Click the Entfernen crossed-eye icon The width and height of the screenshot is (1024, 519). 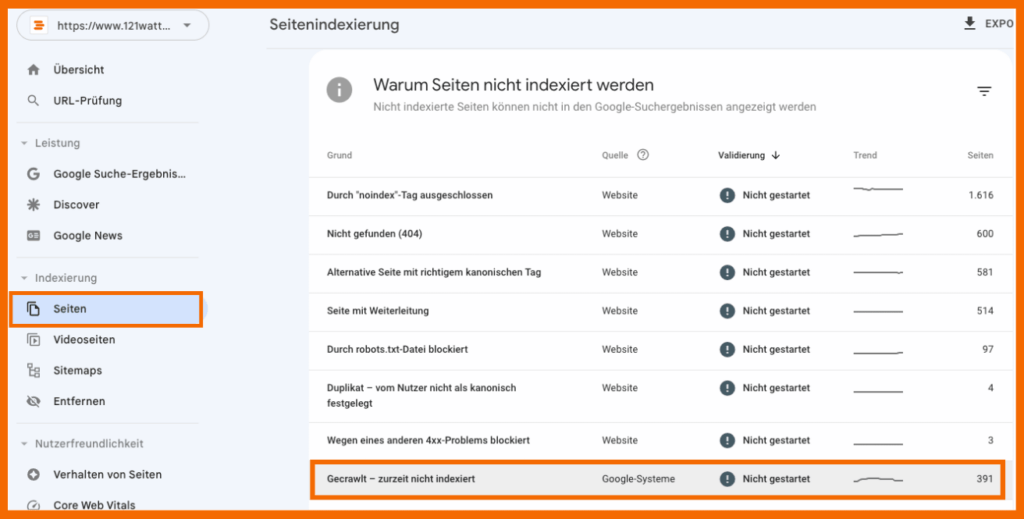coord(34,402)
